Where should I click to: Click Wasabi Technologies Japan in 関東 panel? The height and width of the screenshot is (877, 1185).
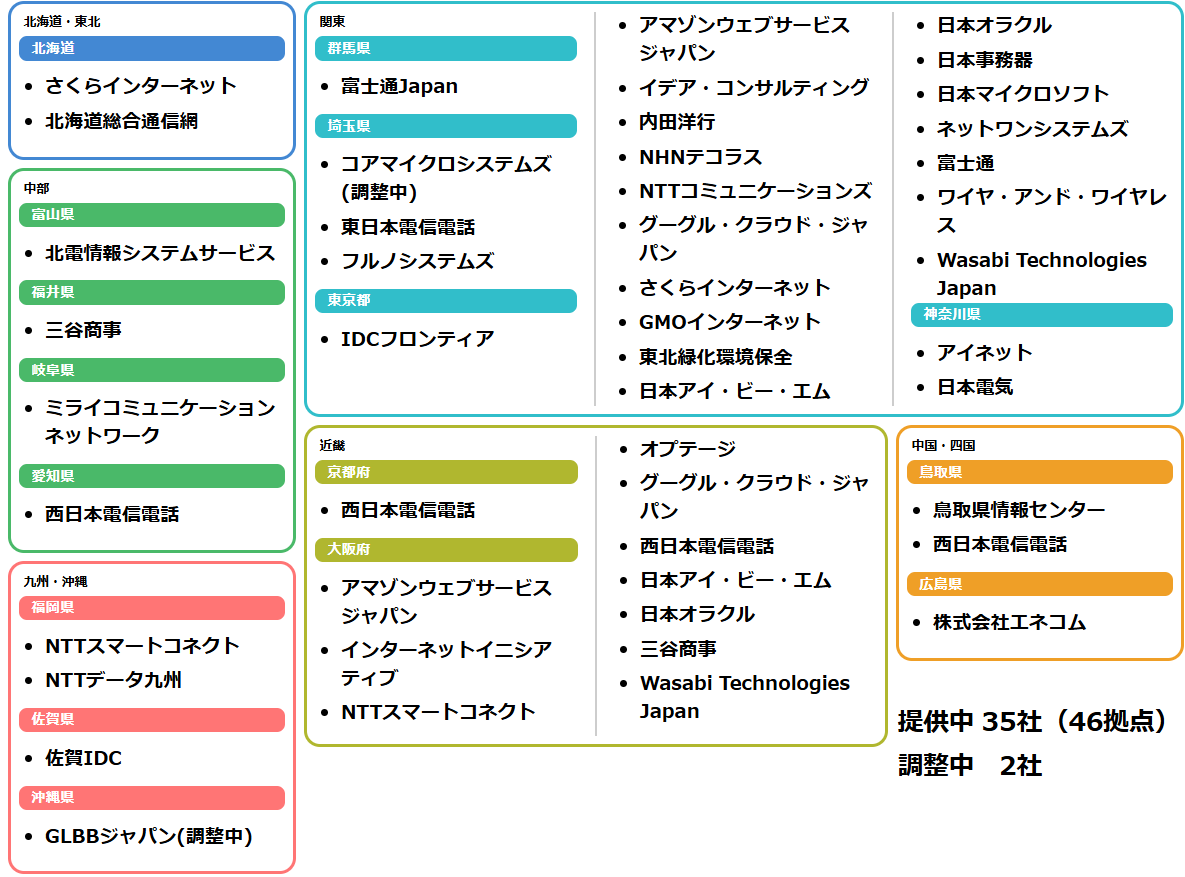[x=1042, y=274]
